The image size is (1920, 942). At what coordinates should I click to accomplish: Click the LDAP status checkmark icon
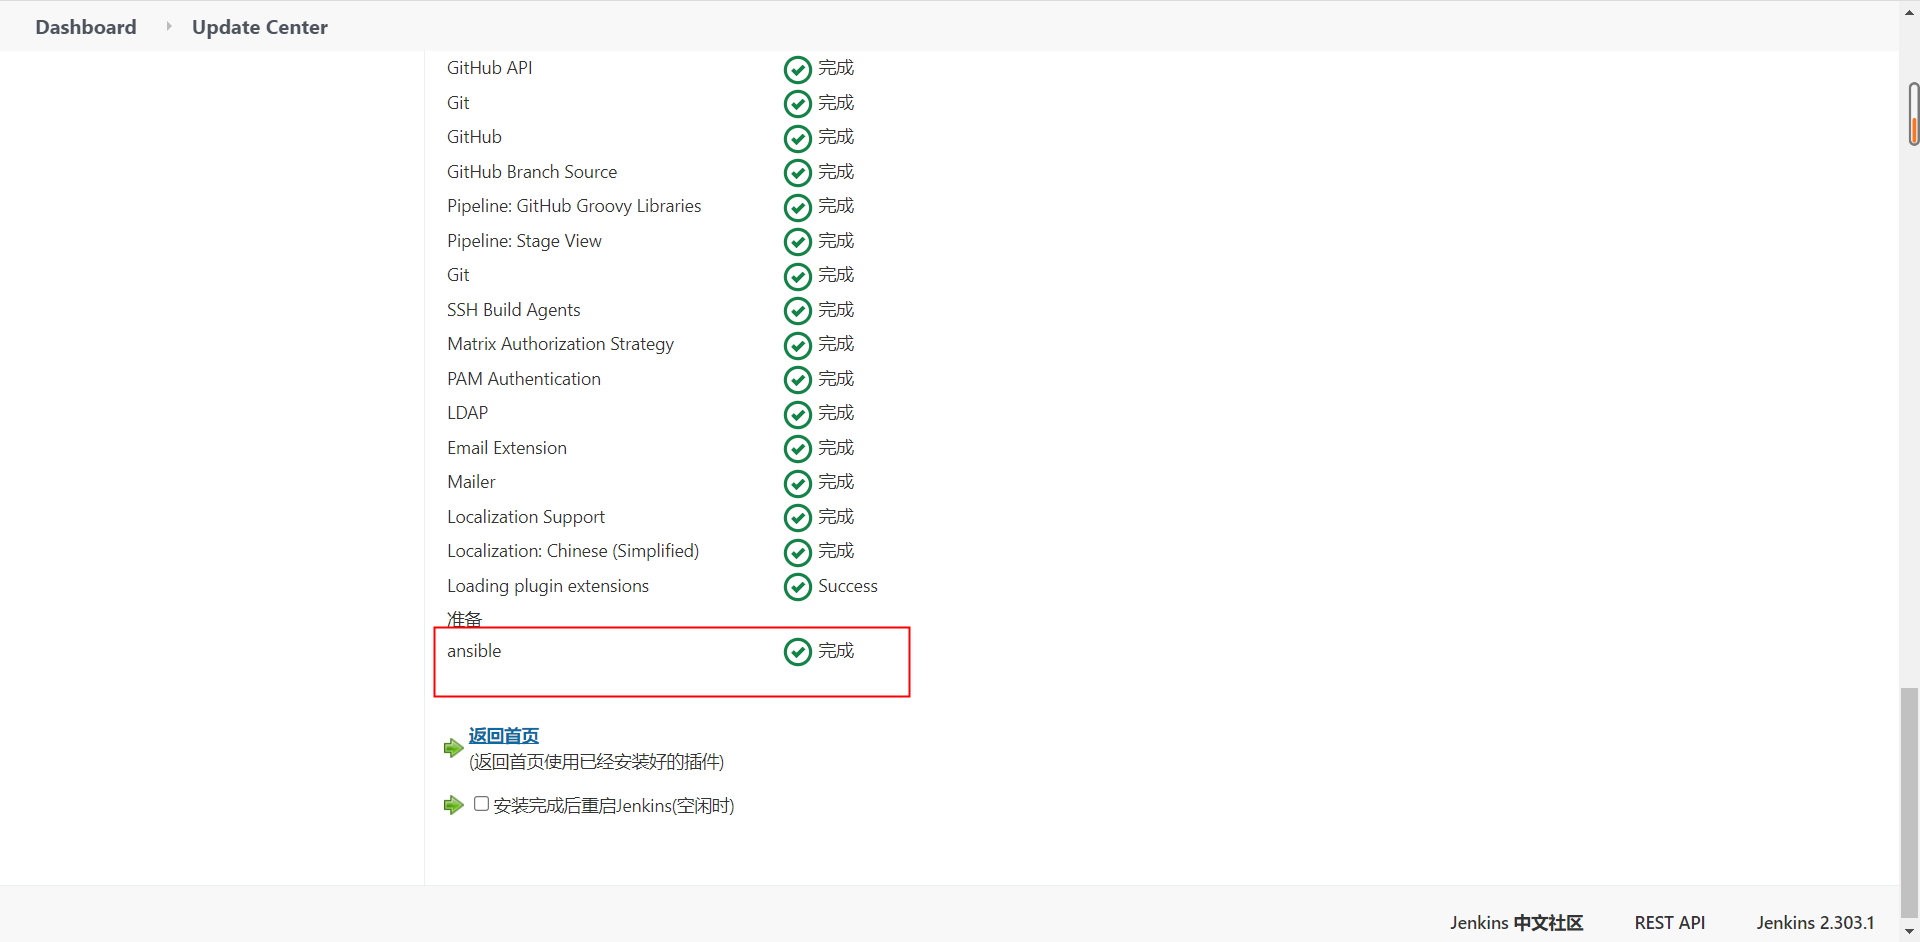[x=797, y=414]
